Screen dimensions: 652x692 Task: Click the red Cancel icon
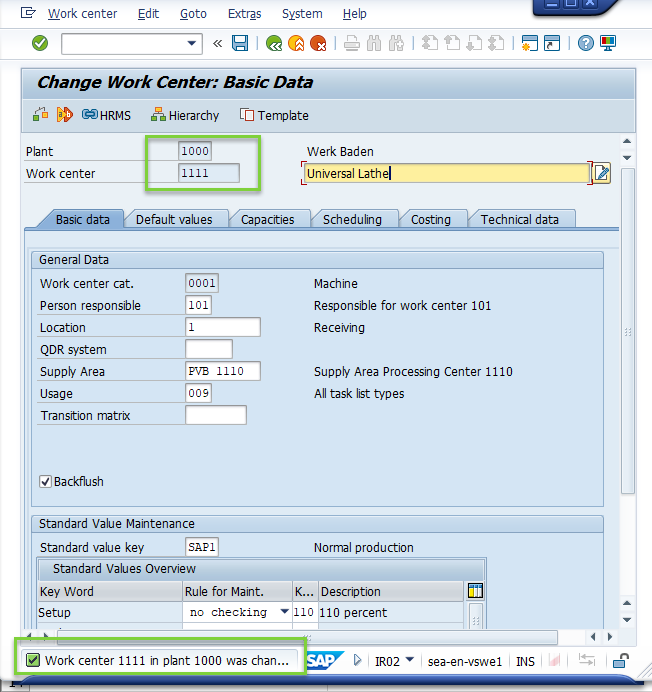pyautogui.click(x=318, y=43)
